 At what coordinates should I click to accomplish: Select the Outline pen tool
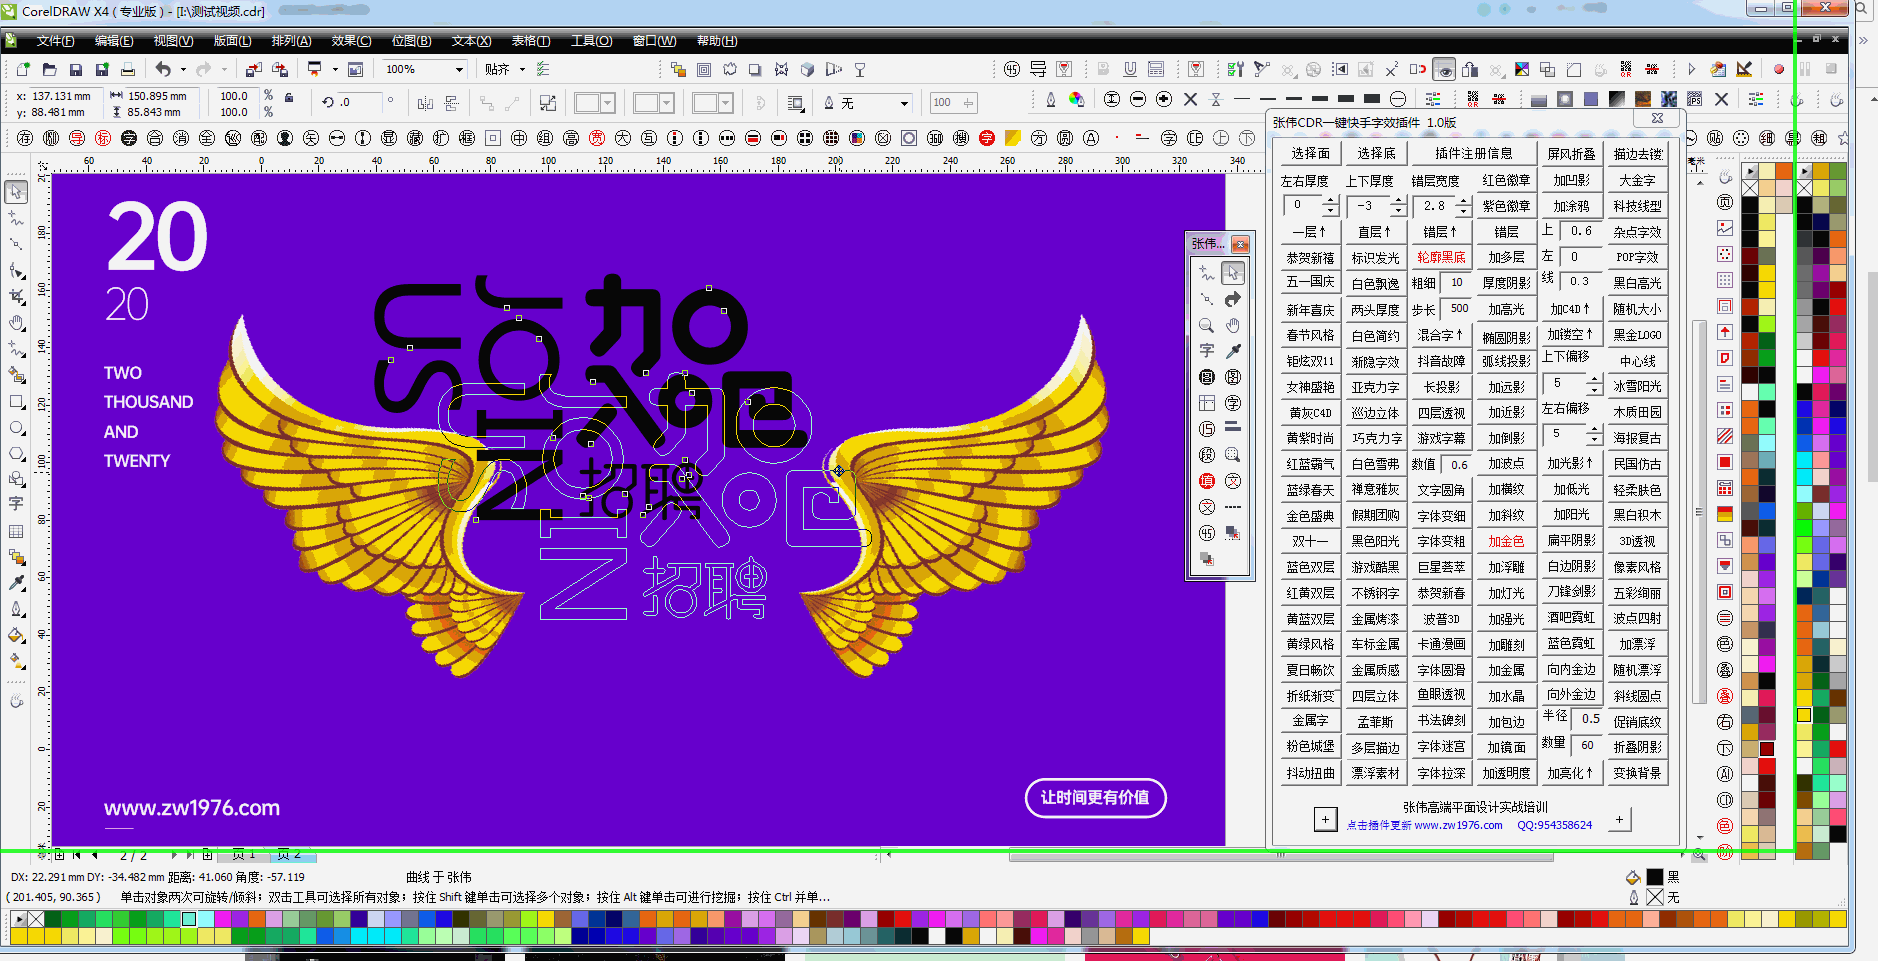tap(16, 609)
